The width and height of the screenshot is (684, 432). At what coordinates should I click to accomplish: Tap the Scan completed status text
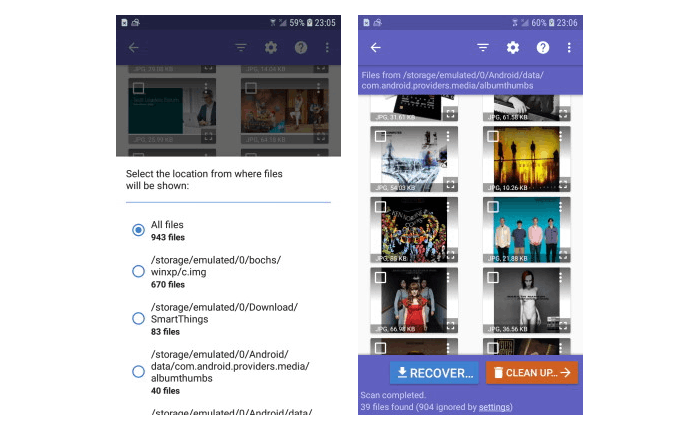[x=393, y=395]
